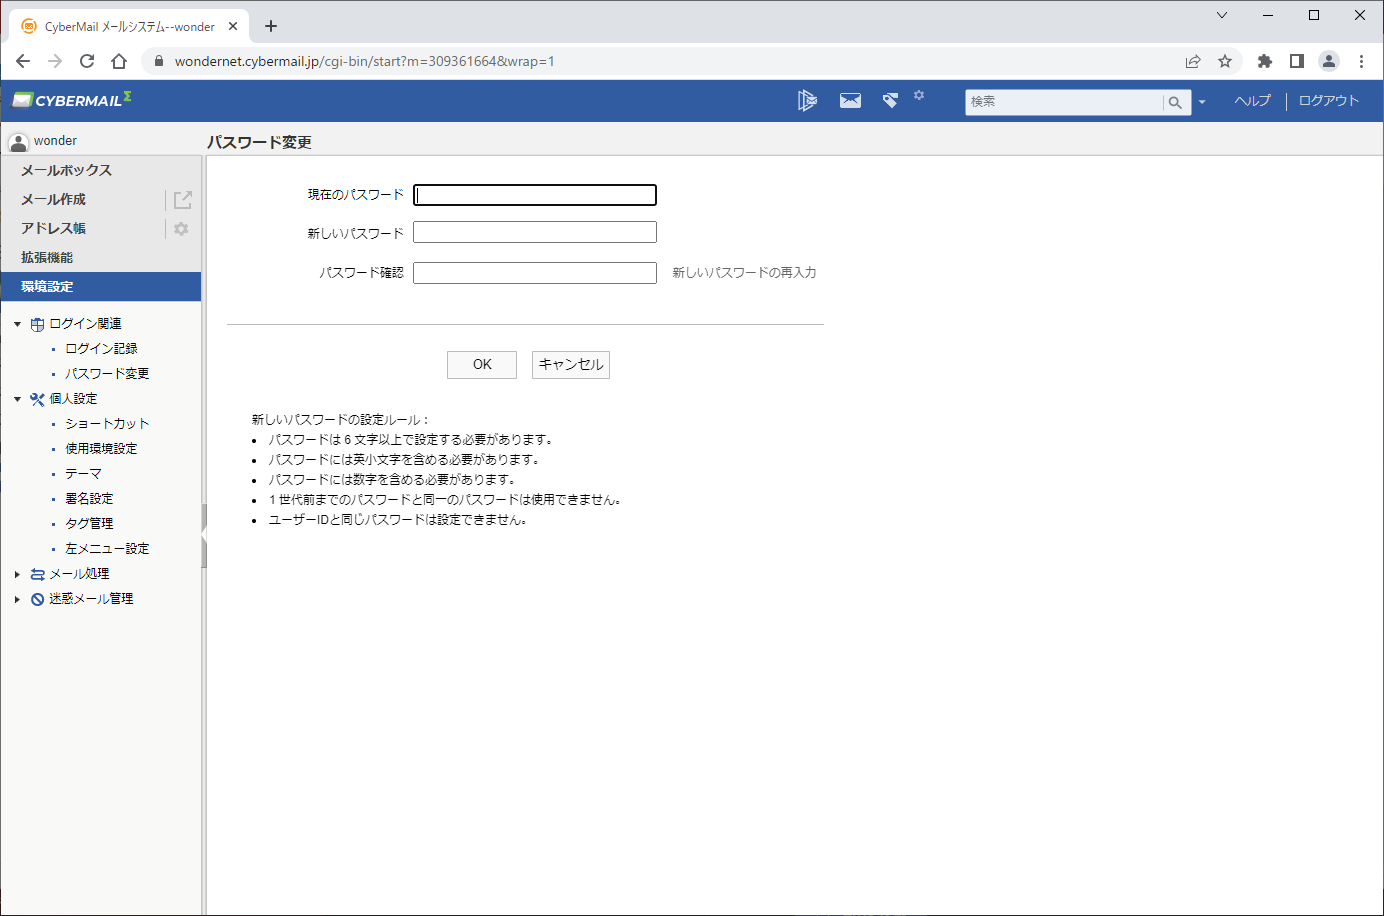Image resolution: width=1384 pixels, height=916 pixels.
Task: Expand the 迷惑メール管理 tree section
Action: 17,599
